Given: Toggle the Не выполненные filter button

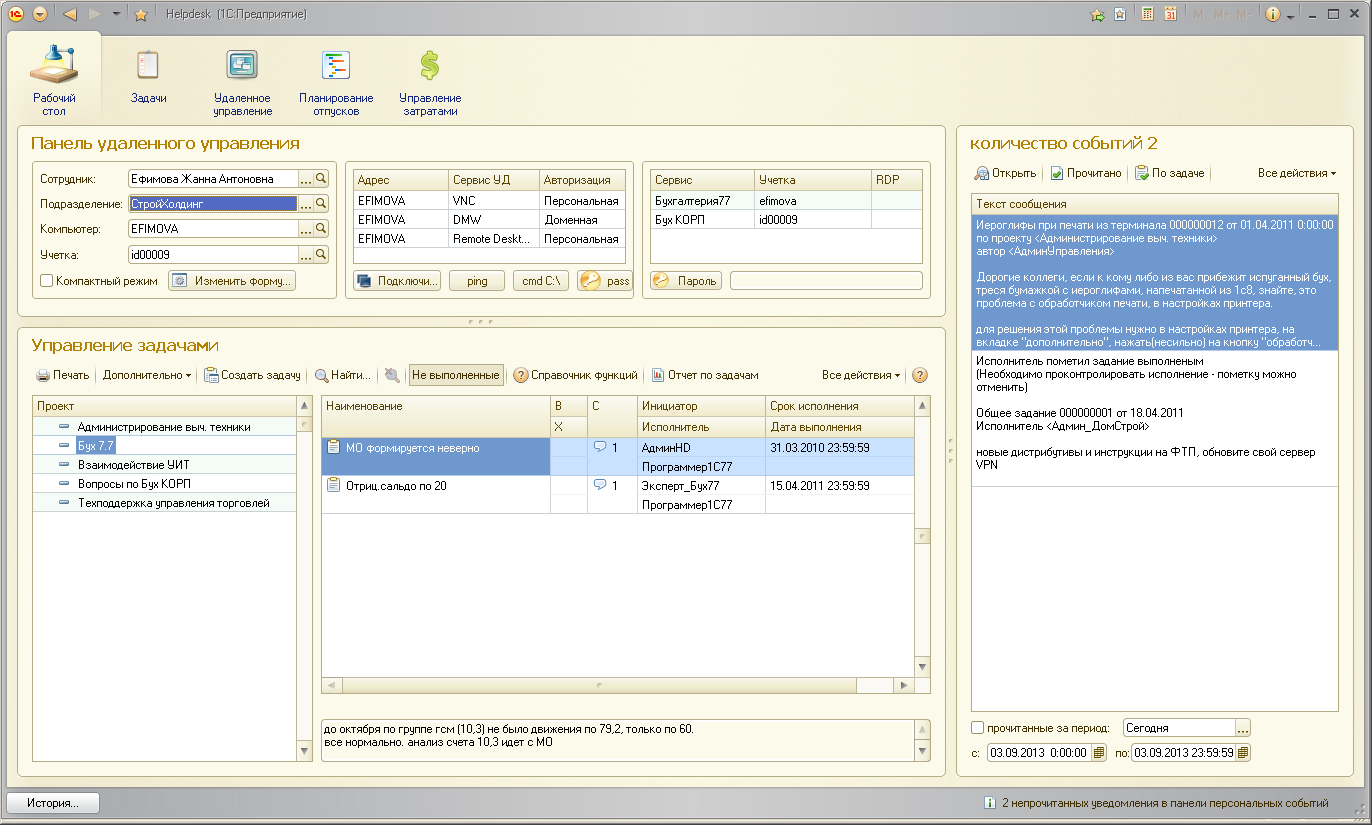Looking at the screenshot, I should [456, 375].
